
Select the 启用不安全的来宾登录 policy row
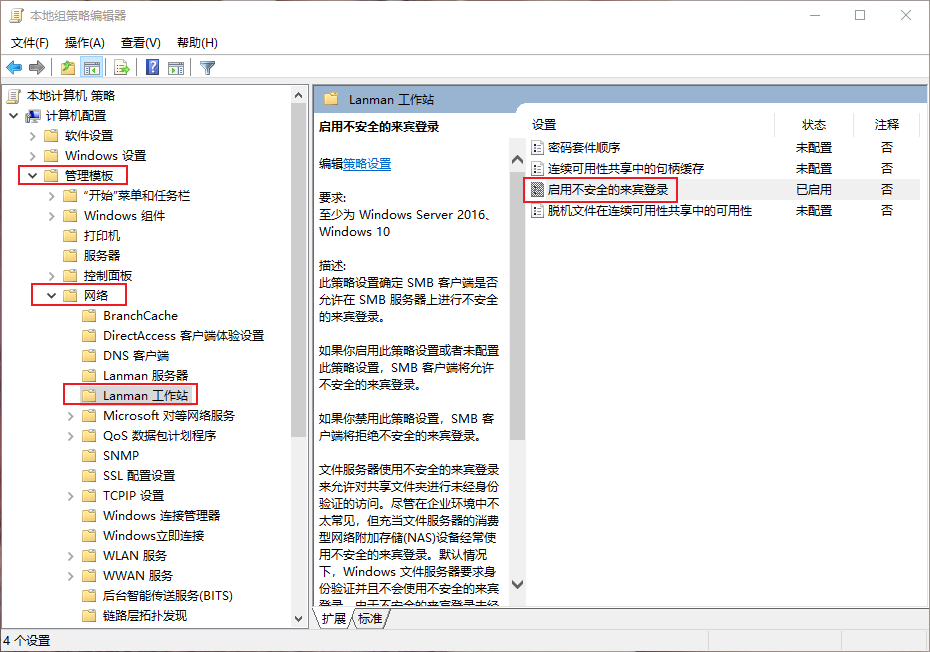[x=724, y=189]
